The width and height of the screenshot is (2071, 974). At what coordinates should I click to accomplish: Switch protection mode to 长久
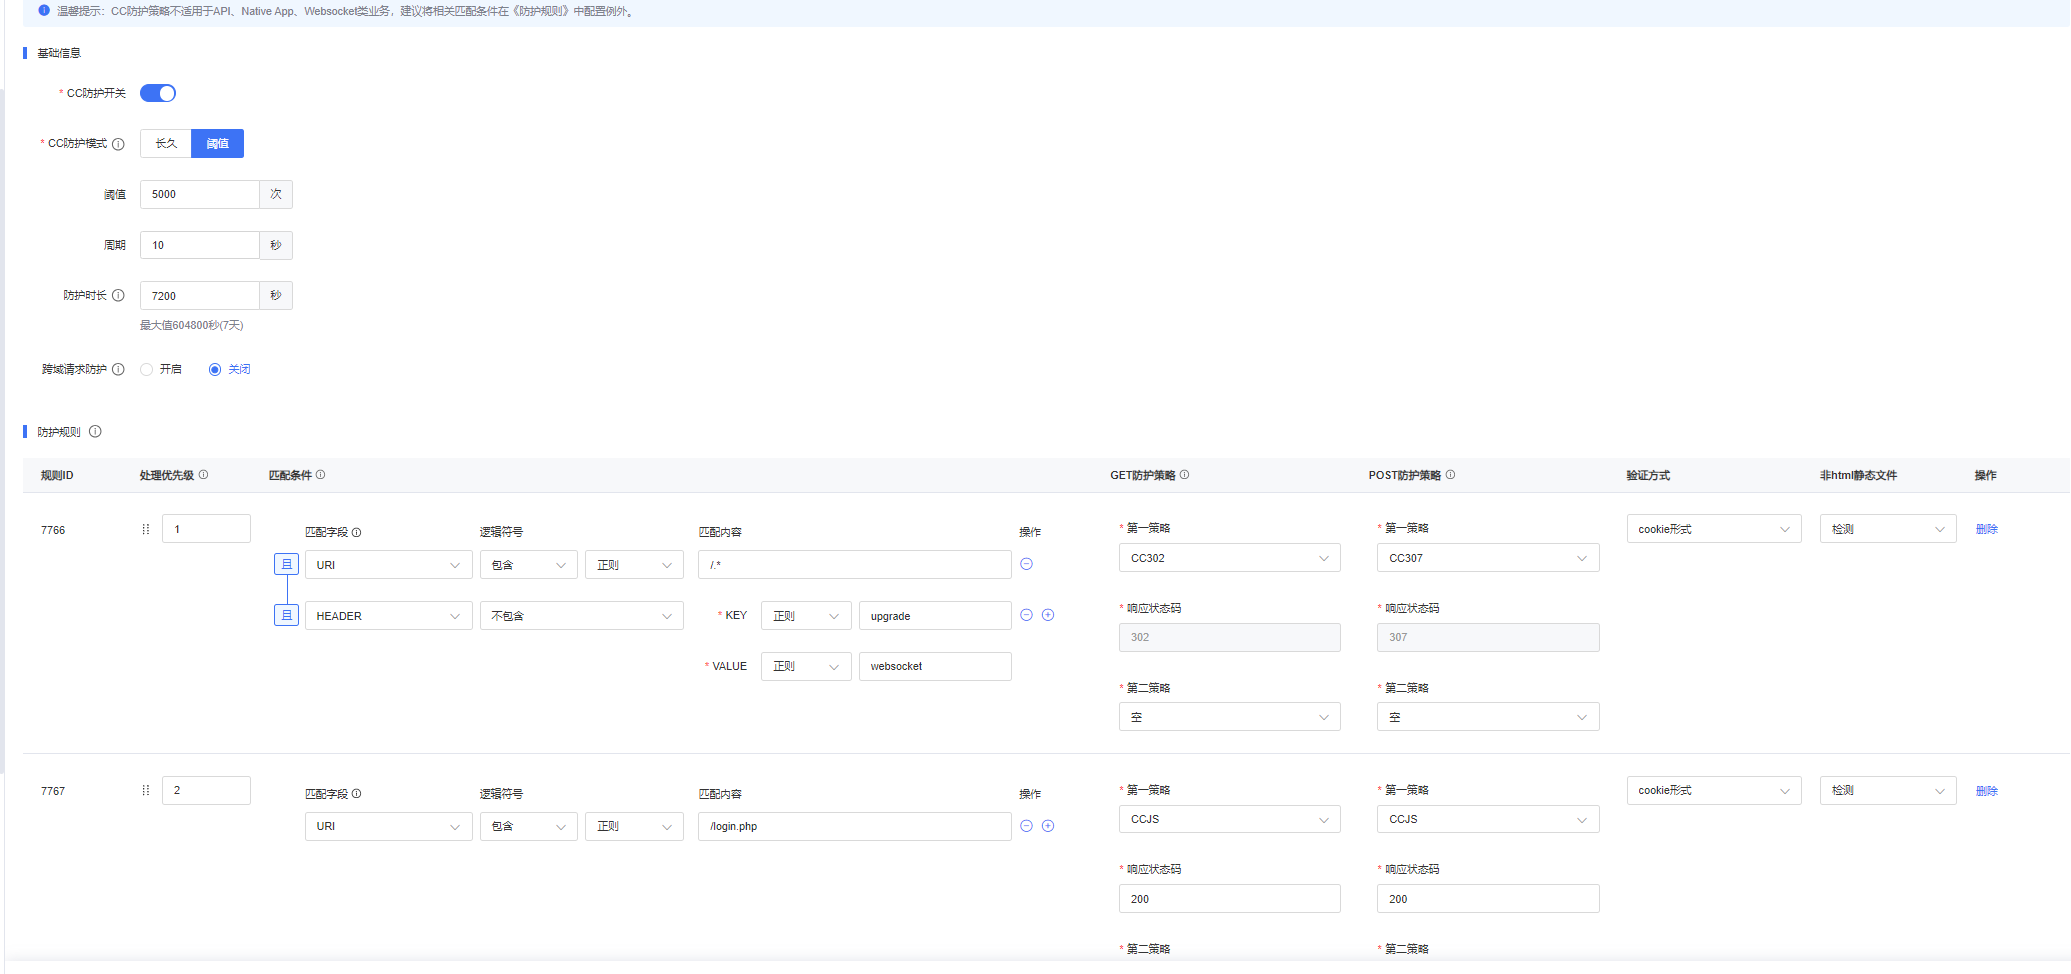click(x=166, y=144)
